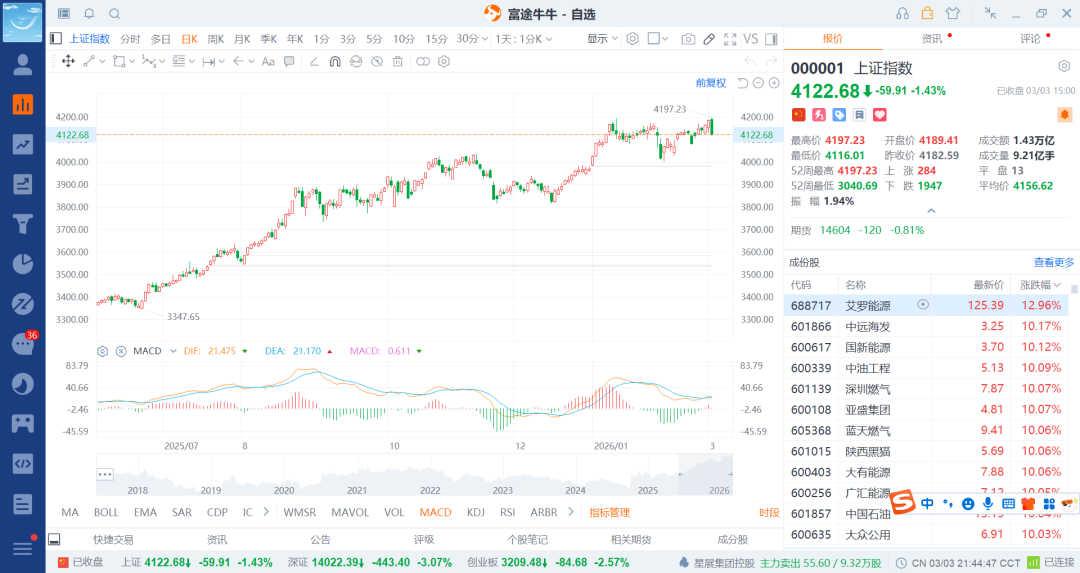1080x573 pixels.
Task: Open customer service headset icon
Action: pyautogui.click(x=903, y=13)
